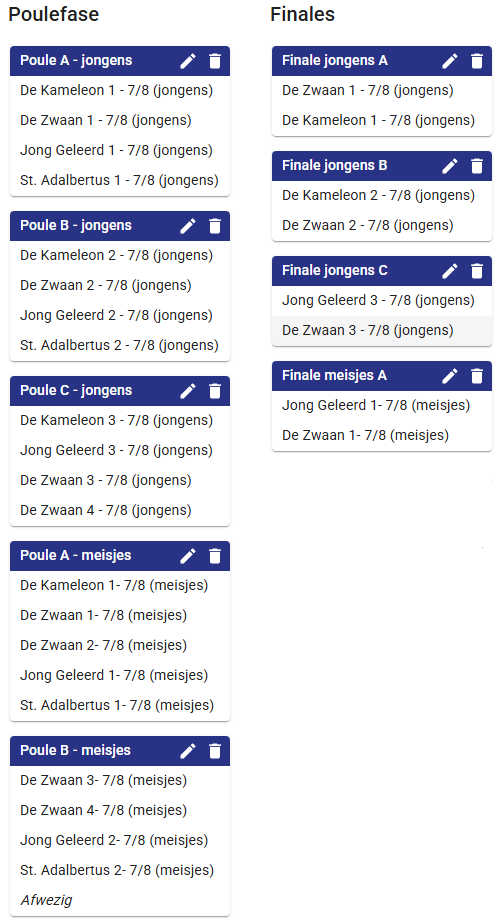Delete Poule B - meisjes via trash icon
Screen dimensions: 503x923
pos(215,750)
